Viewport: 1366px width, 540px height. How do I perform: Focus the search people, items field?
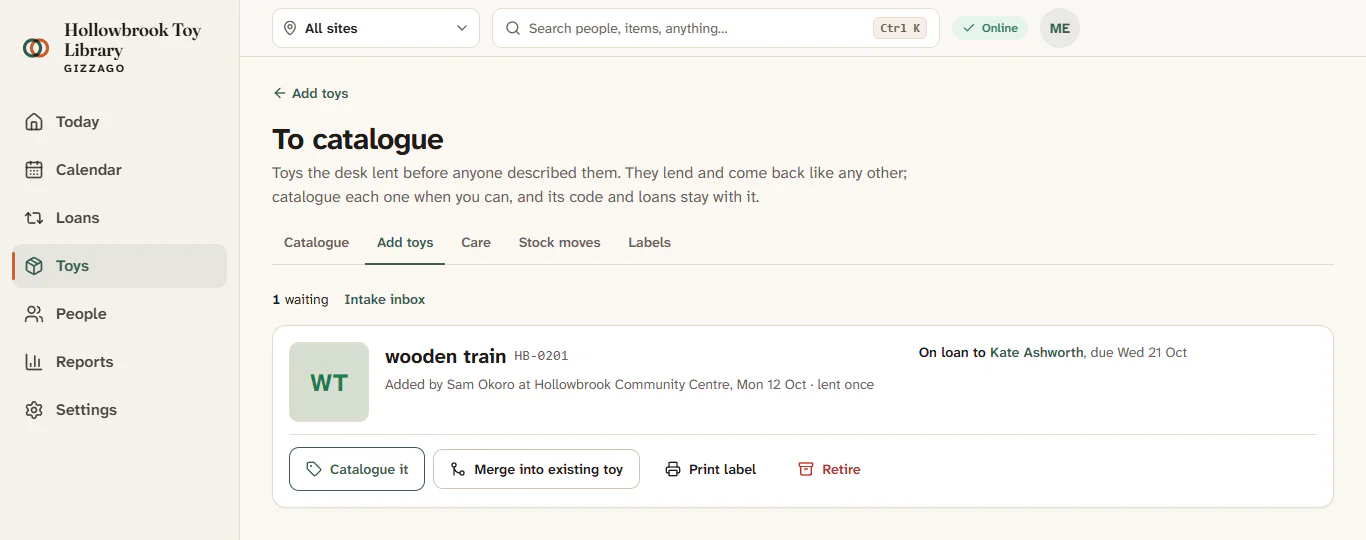pyautogui.click(x=716, y=28)
